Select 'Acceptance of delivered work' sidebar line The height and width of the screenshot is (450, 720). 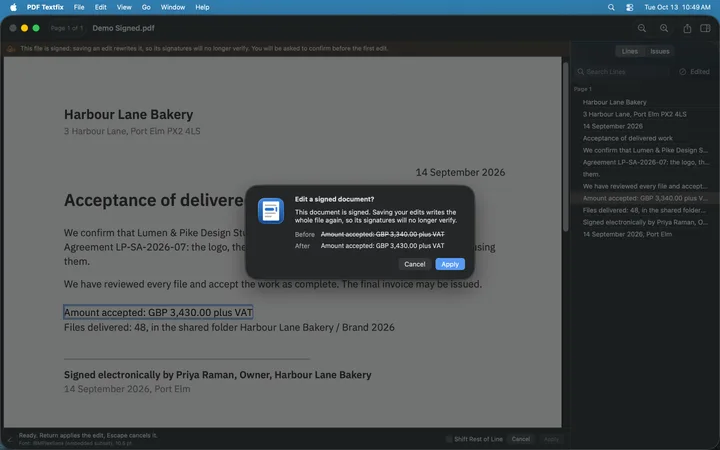[644, 138]
